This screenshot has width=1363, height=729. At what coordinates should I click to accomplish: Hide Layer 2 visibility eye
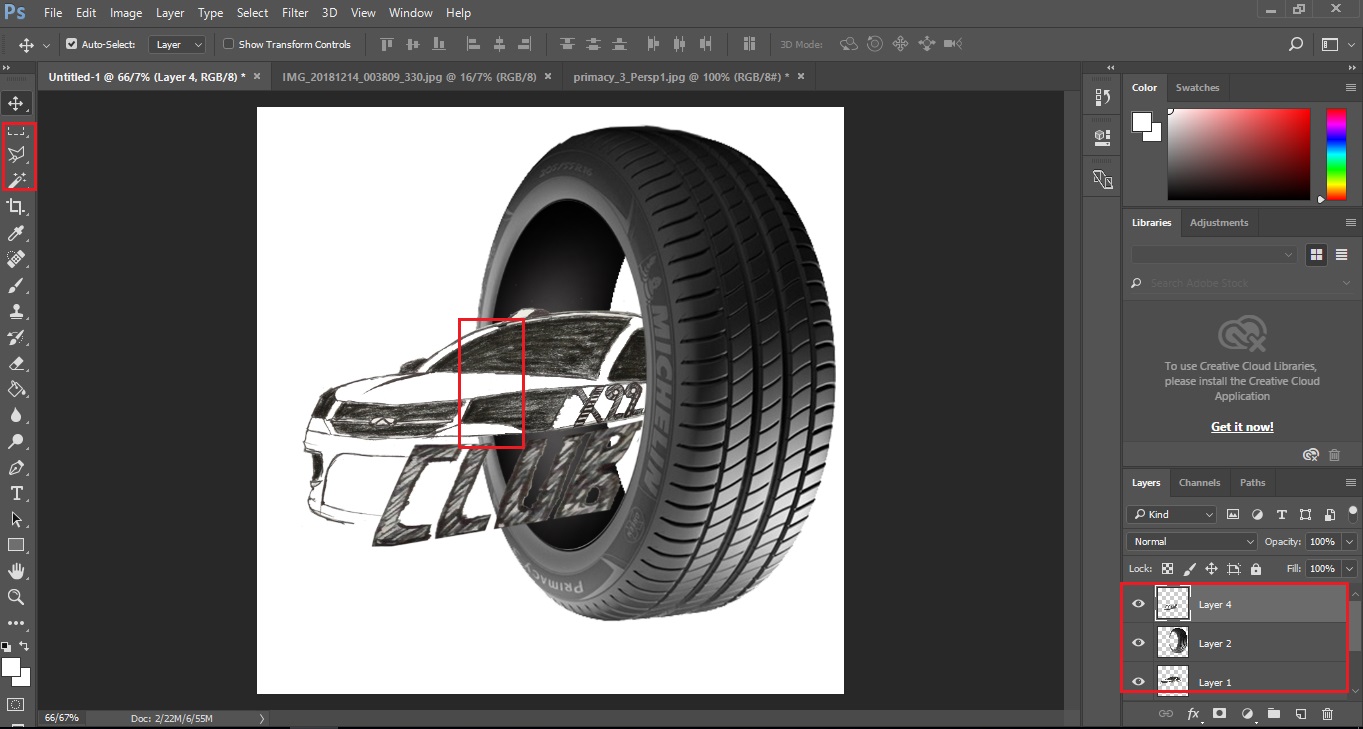coord(1138,643)
